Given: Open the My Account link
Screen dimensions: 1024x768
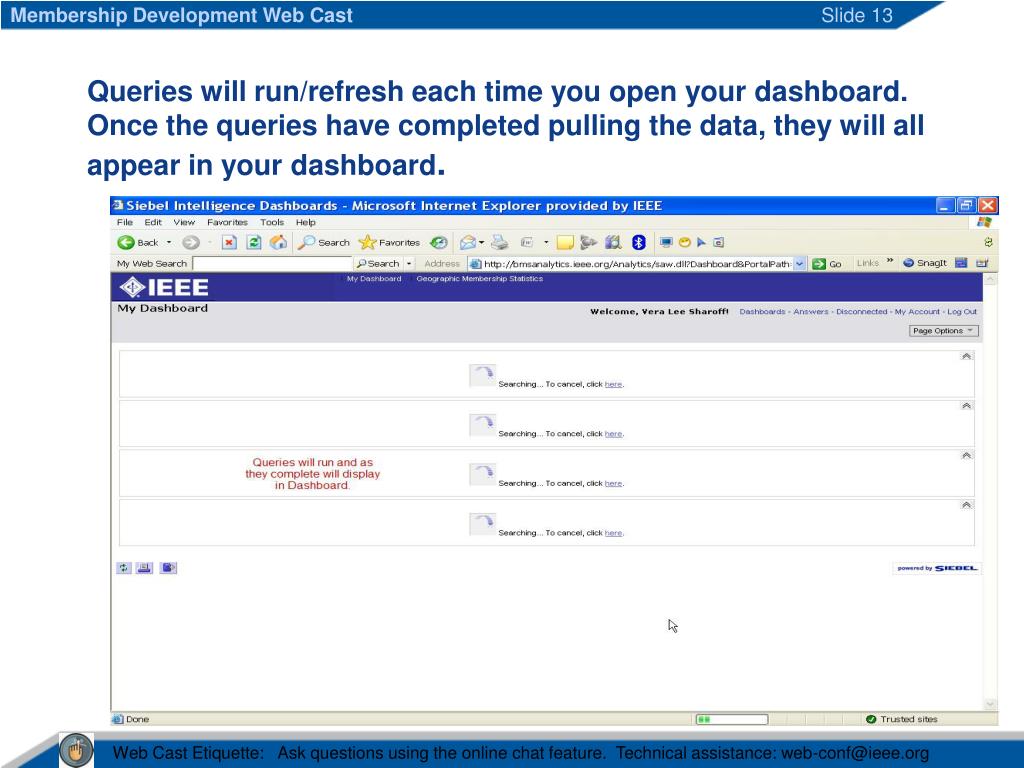Looking at the screenshot, I should click(917, 312).
